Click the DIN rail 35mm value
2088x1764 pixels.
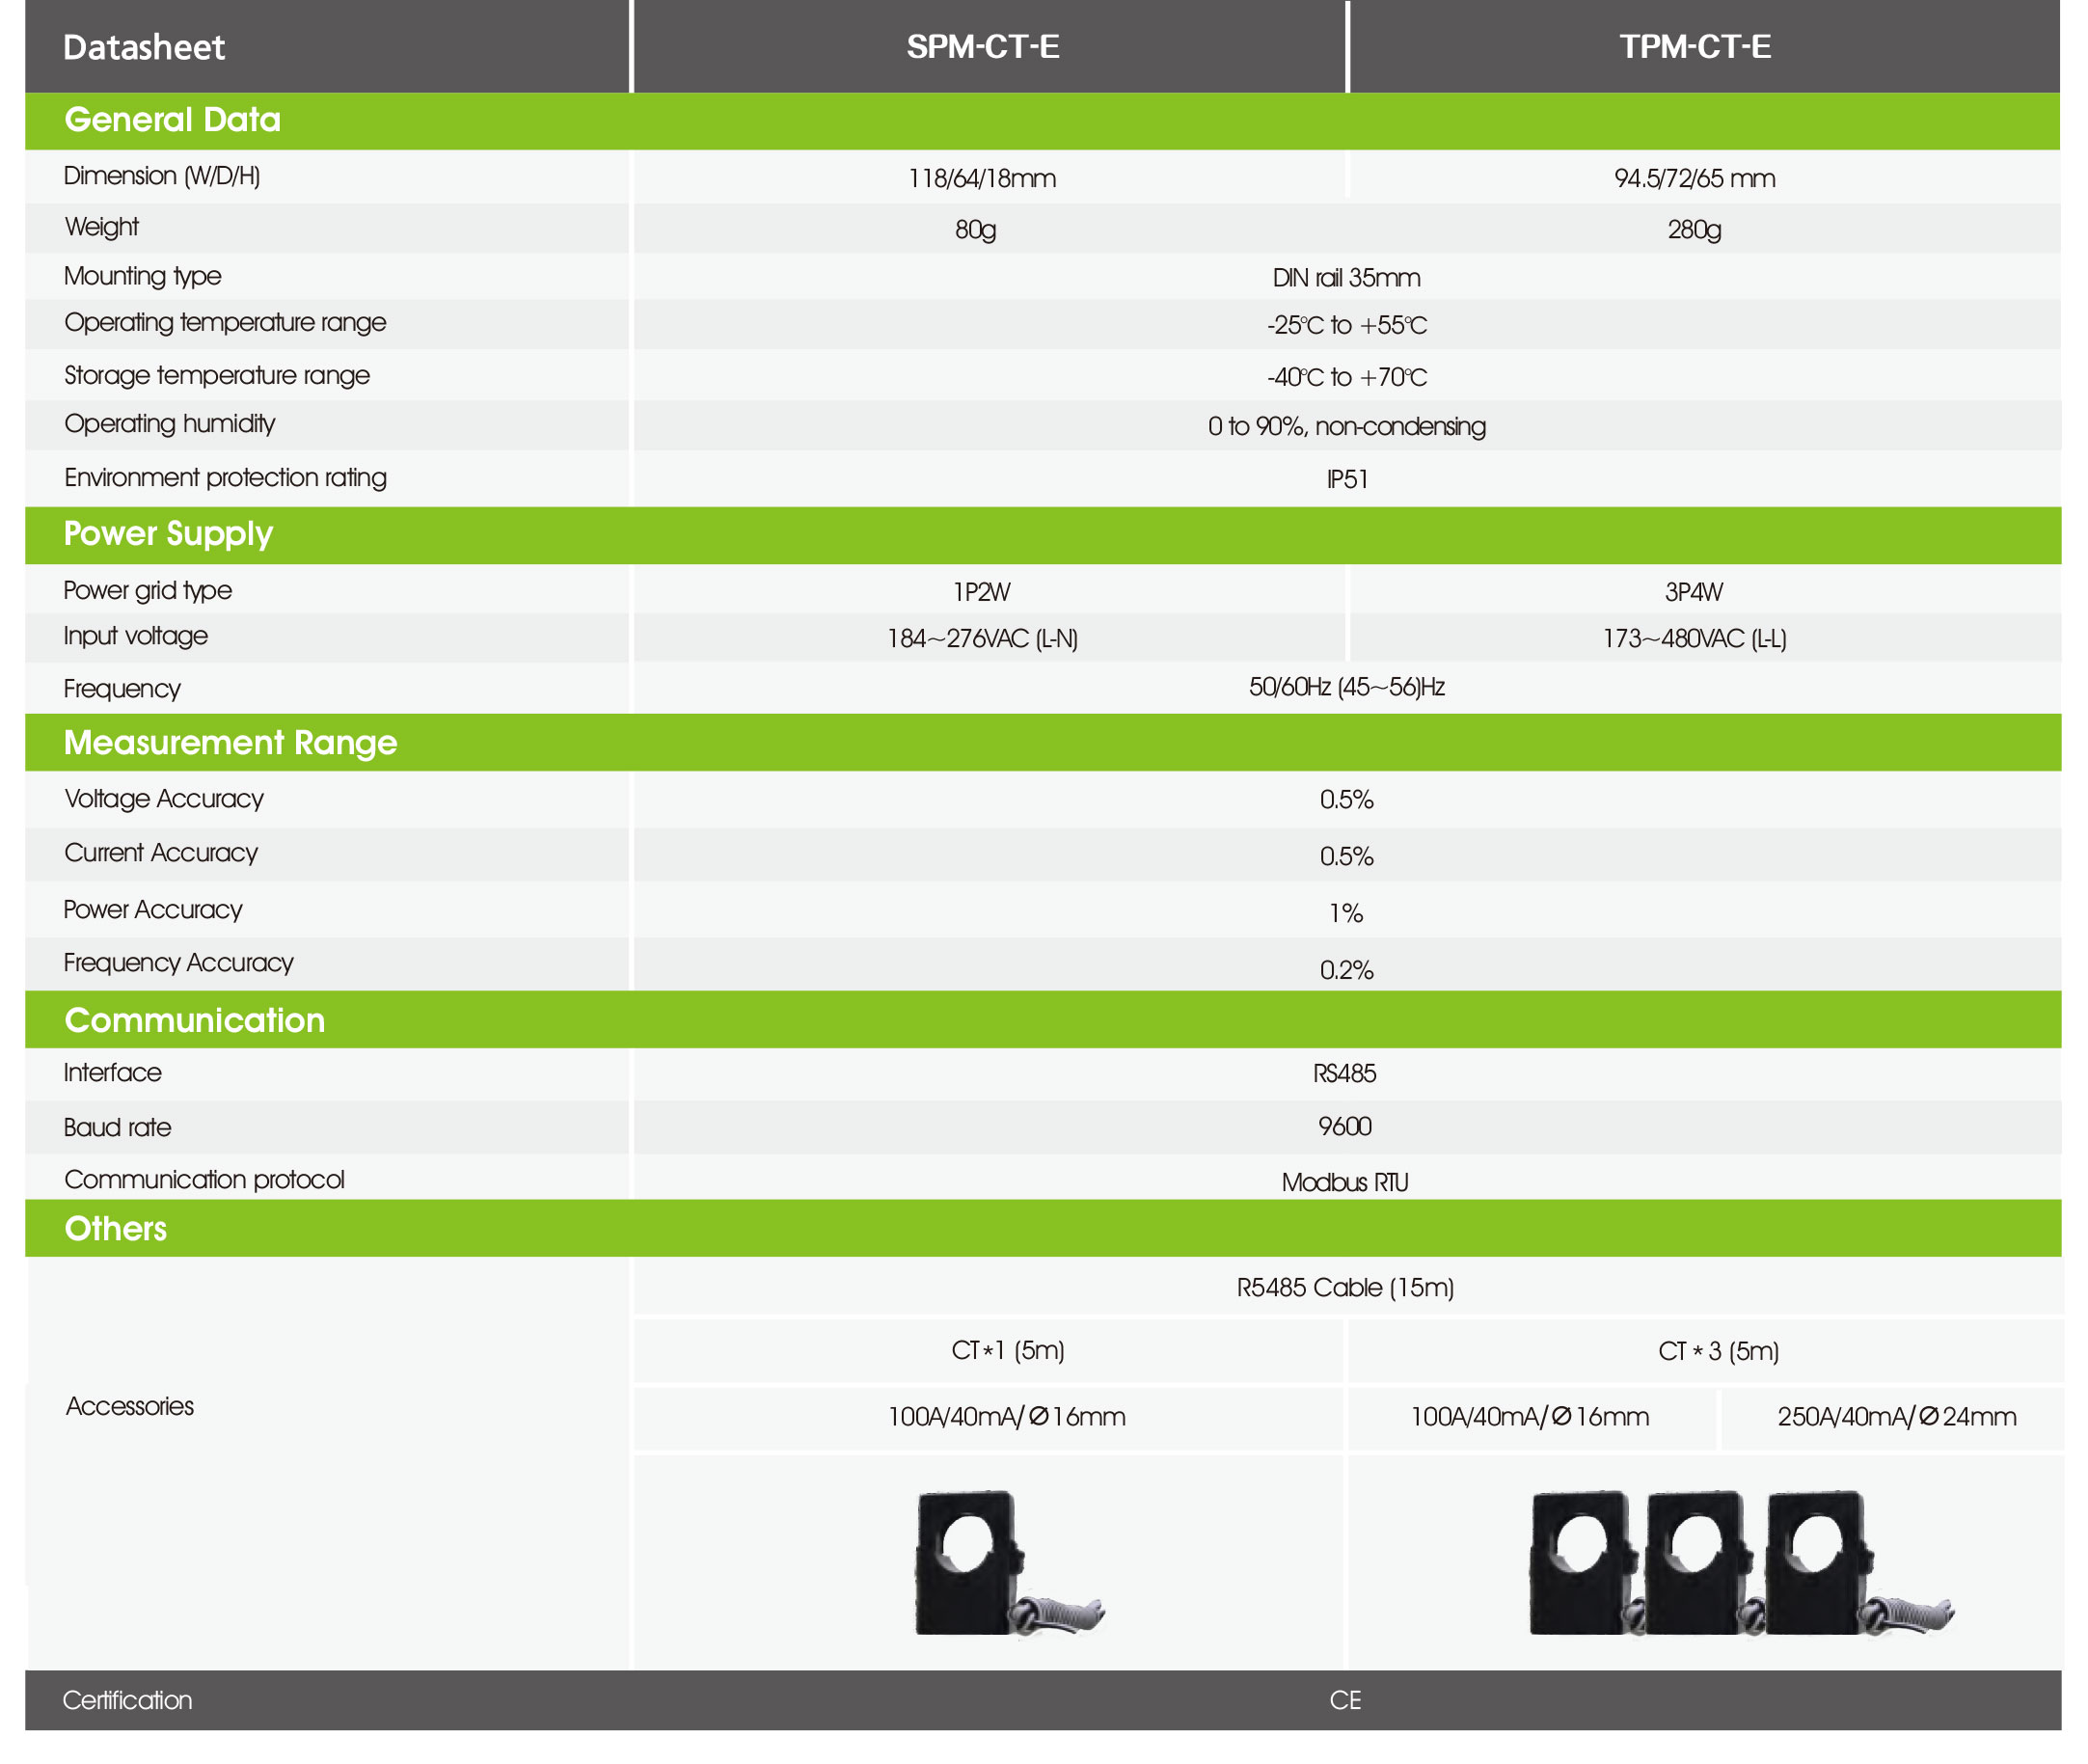point(1346,278)
